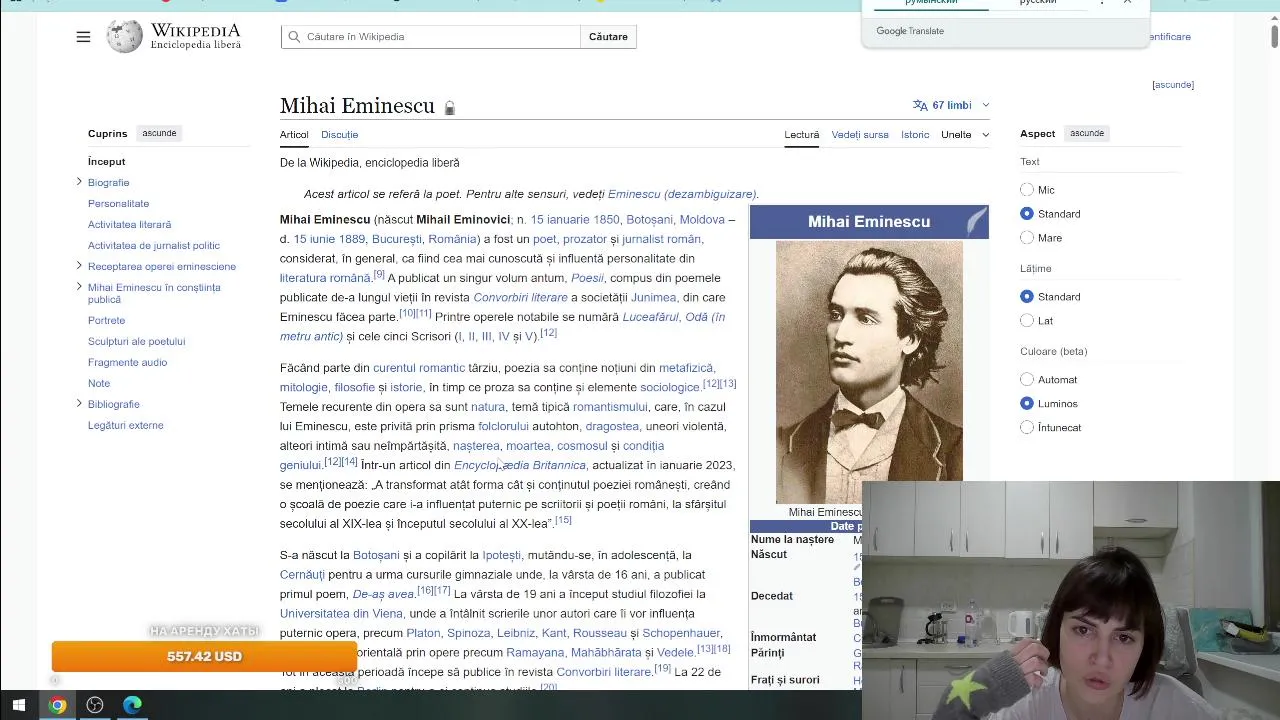This screenshot has height=720, width=1280.
Task: Select Mare text size option
Action: click(1027, 238)
